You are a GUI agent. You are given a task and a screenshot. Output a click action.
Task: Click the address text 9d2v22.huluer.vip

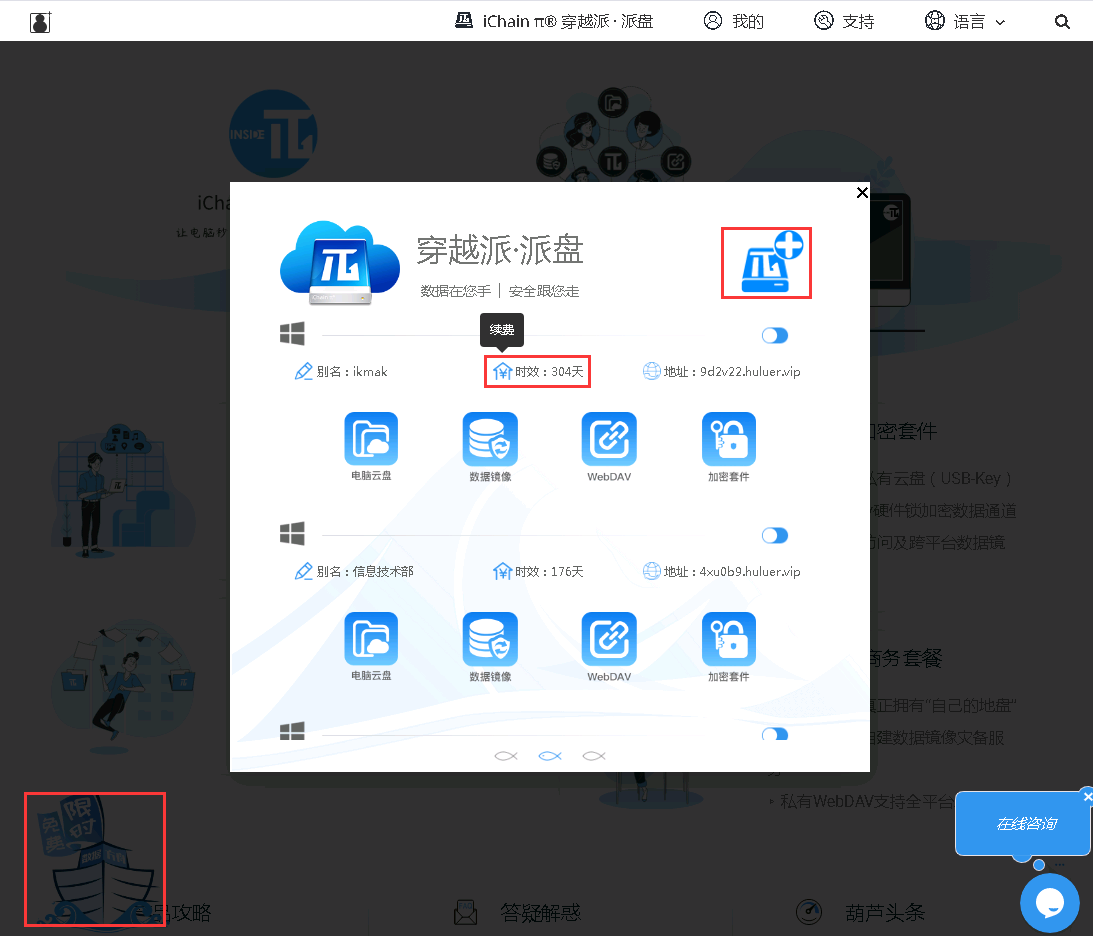750,372
